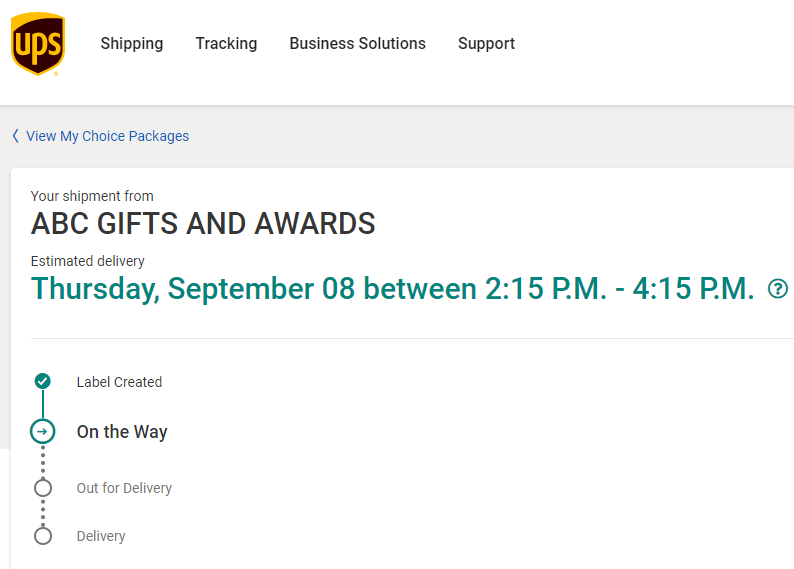The image size is (794, 569).
Task: Click the Out for Delivery empty circle
Action: [x=42, y=488]
